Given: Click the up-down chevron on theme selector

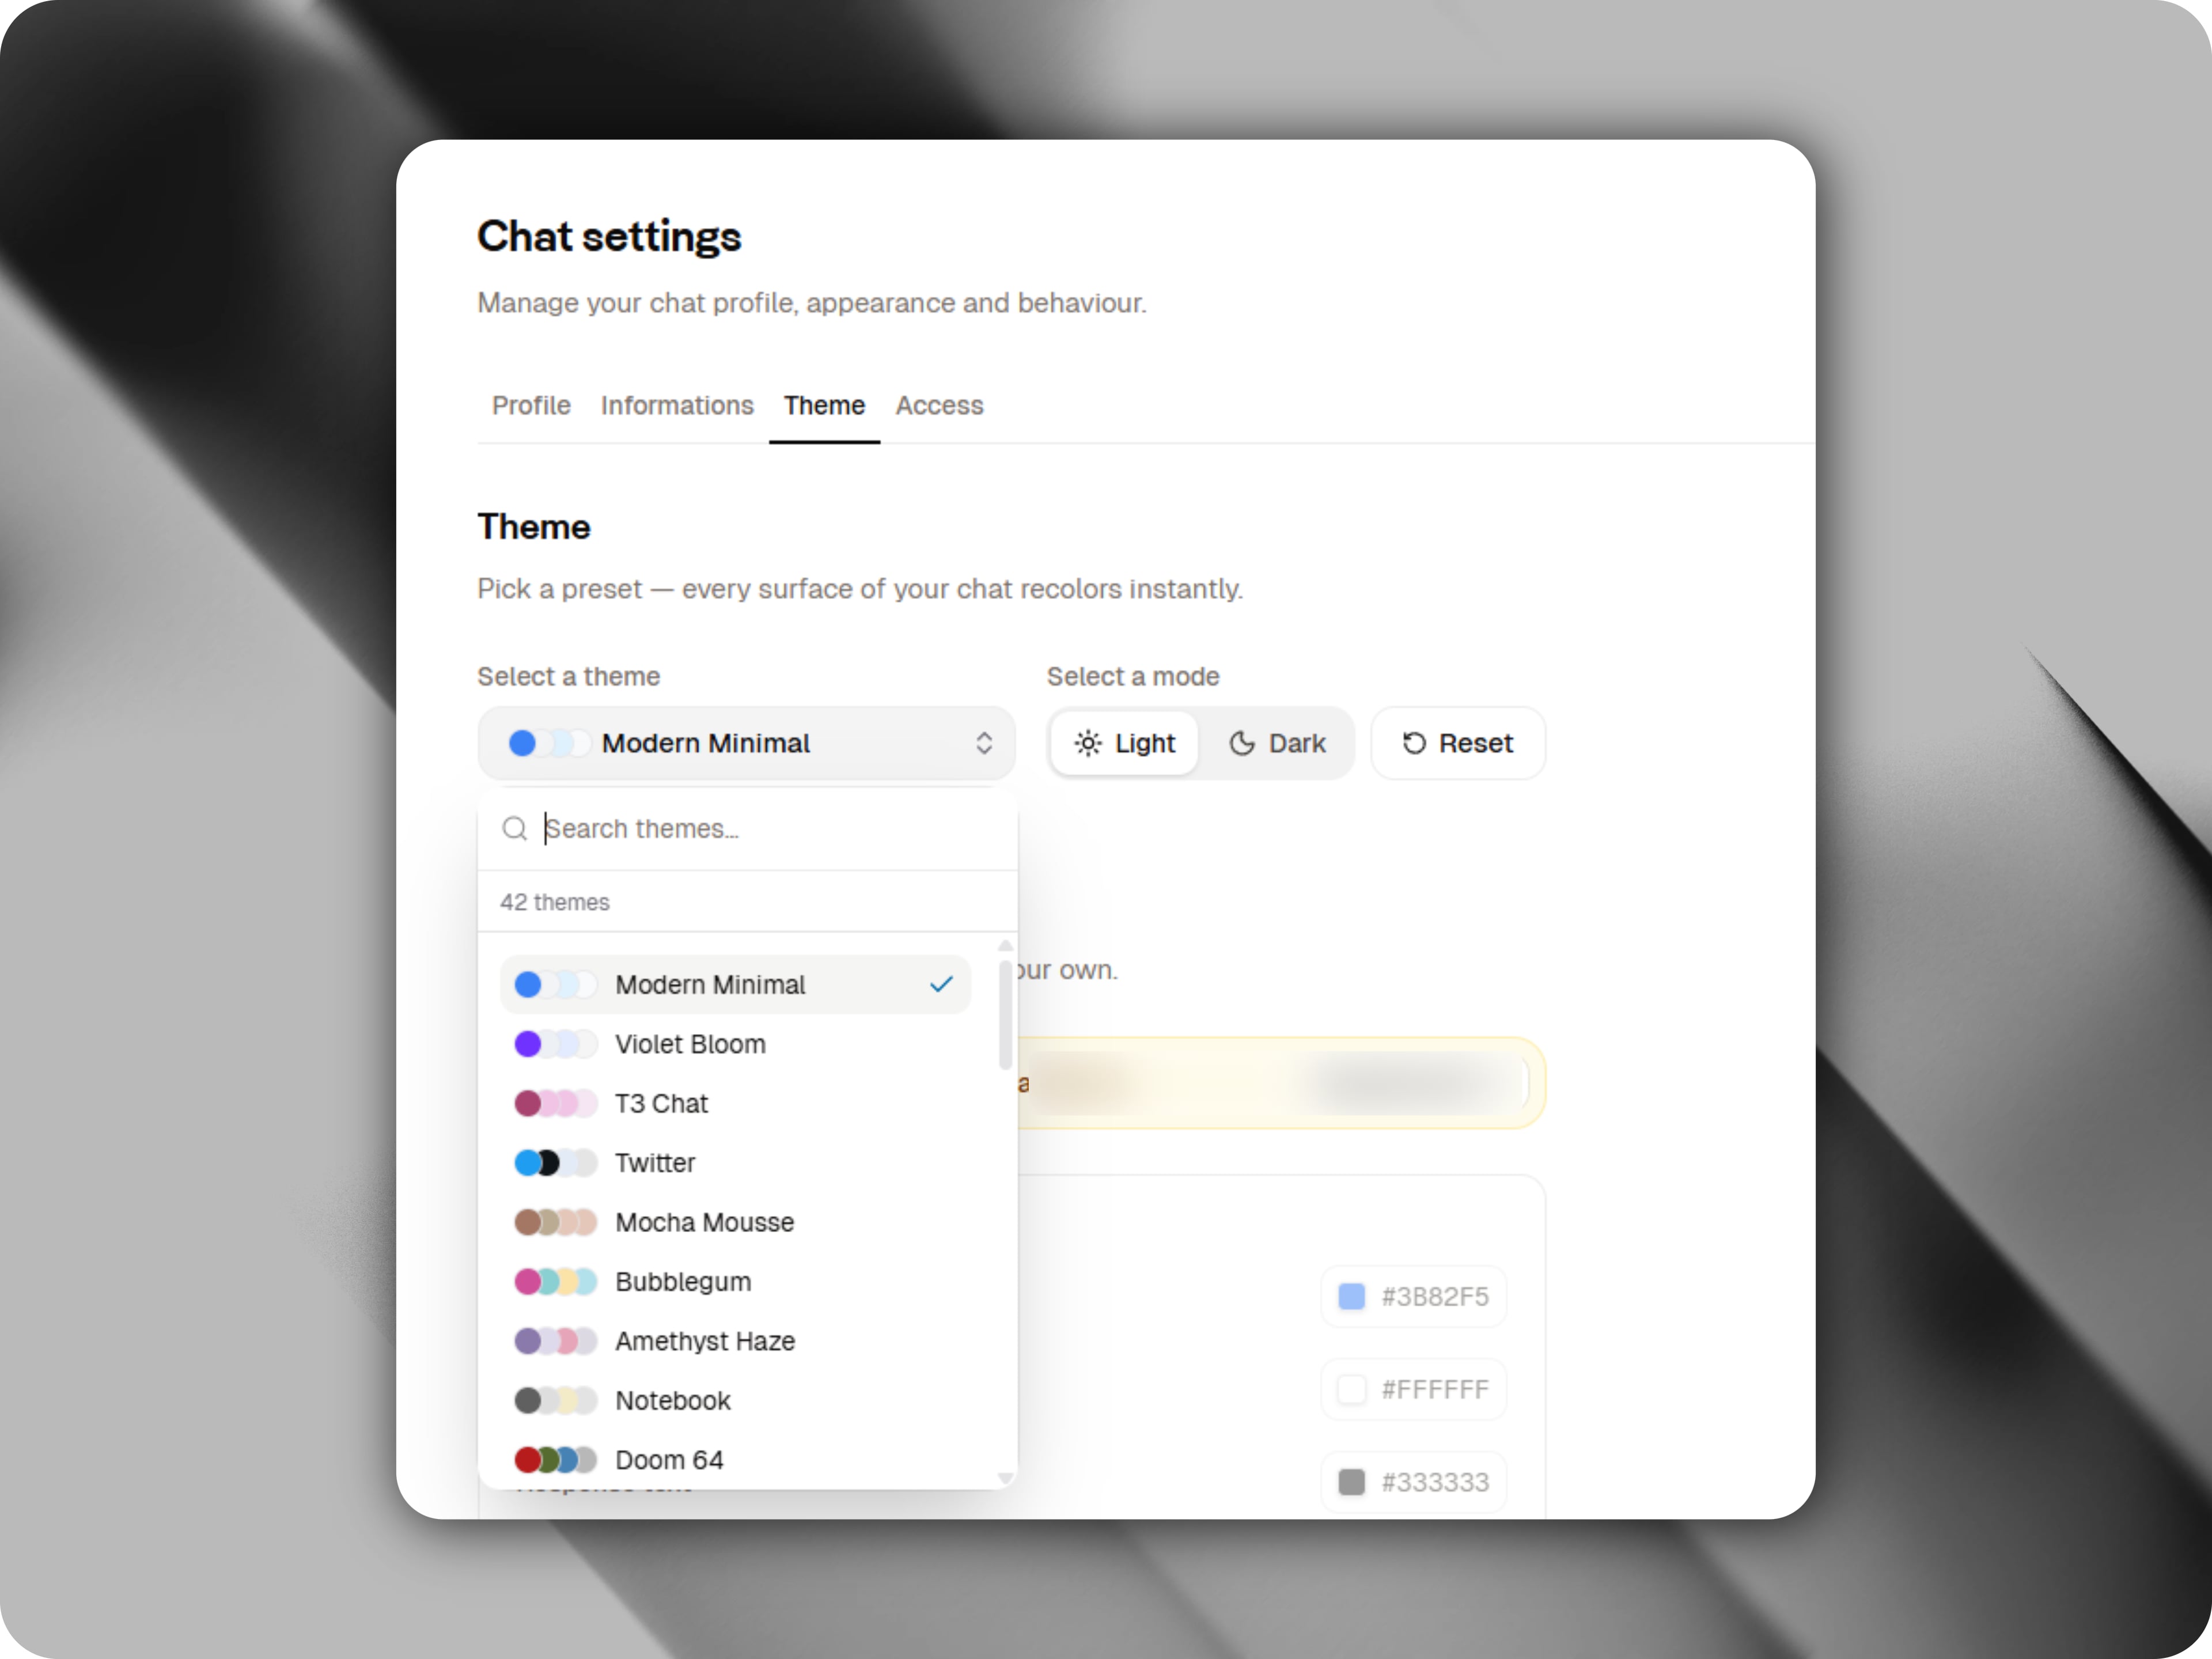Looking at the screenshot, I should (x=984, y=743).
